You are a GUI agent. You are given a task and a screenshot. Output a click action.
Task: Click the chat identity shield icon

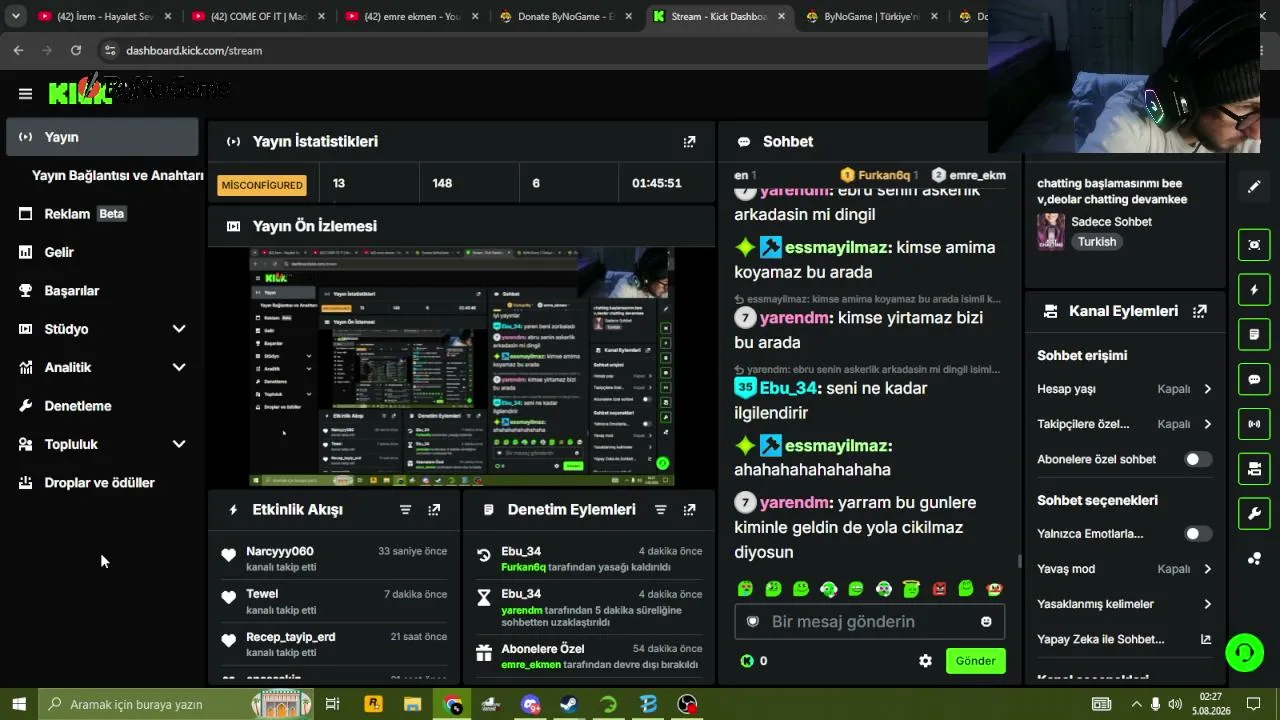[x=753, y=622]
